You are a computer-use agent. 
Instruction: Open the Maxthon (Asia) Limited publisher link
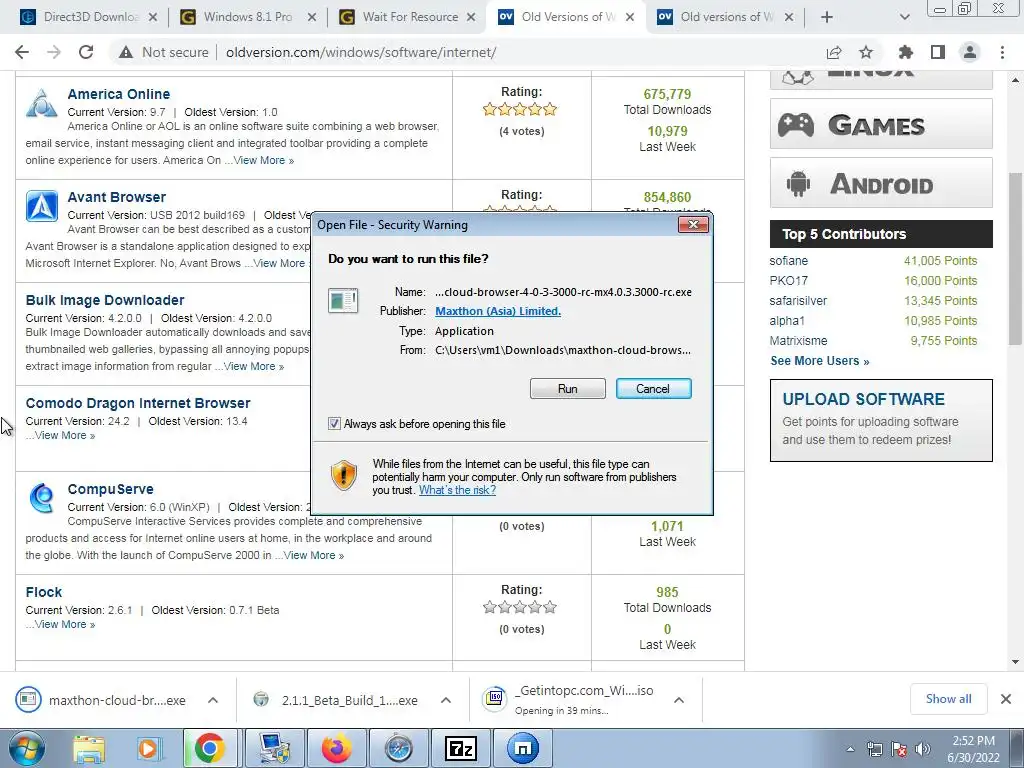tap(498, 311)
